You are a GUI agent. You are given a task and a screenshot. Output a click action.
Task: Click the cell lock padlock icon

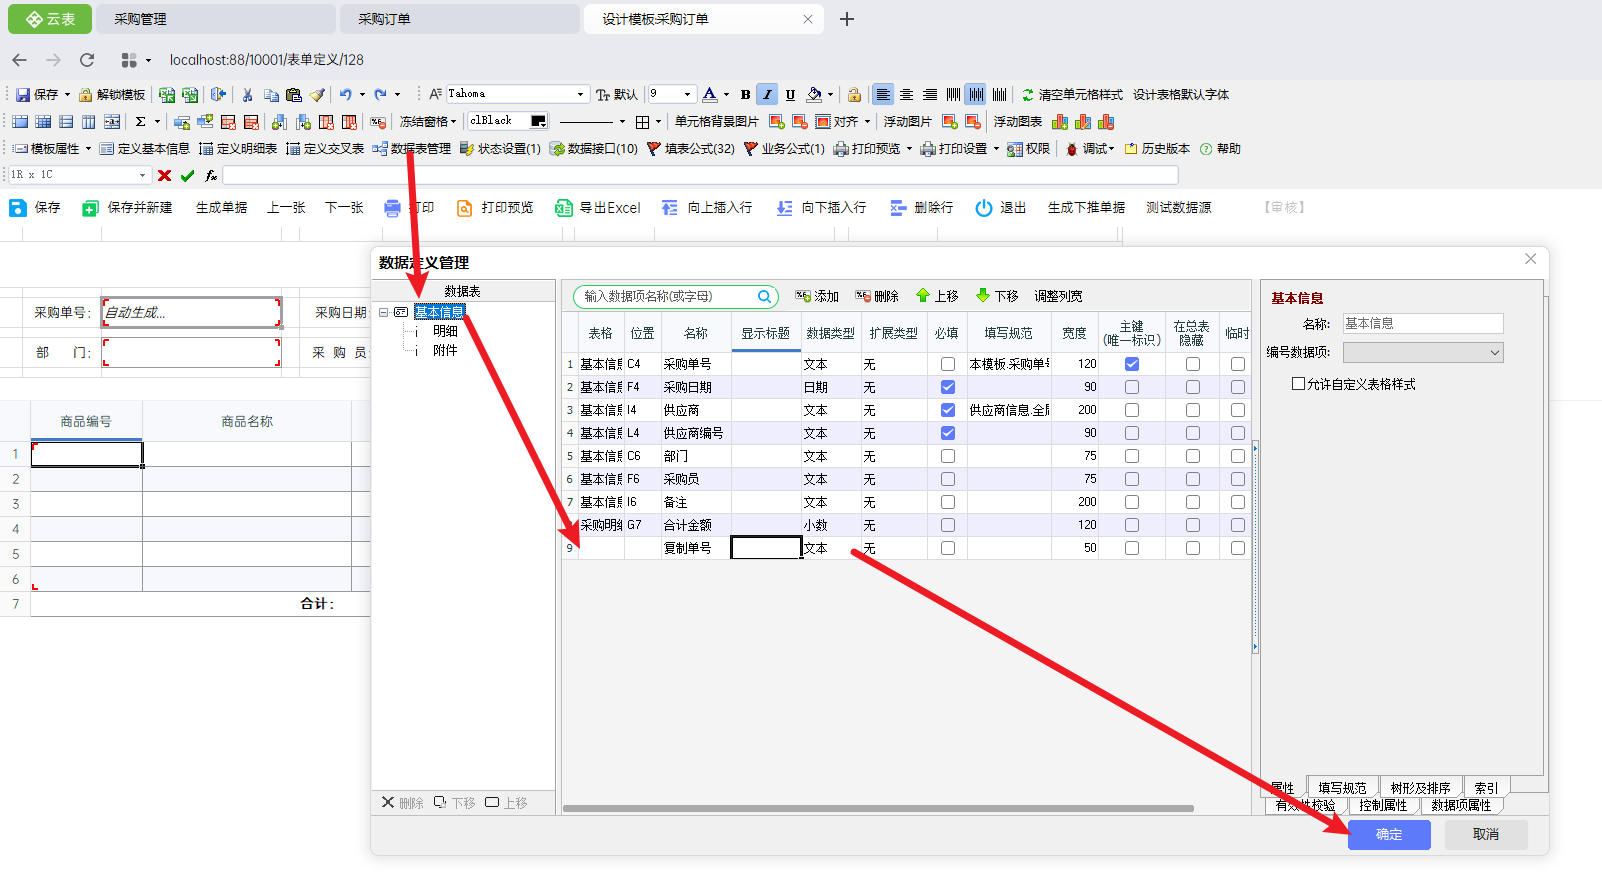854,94
